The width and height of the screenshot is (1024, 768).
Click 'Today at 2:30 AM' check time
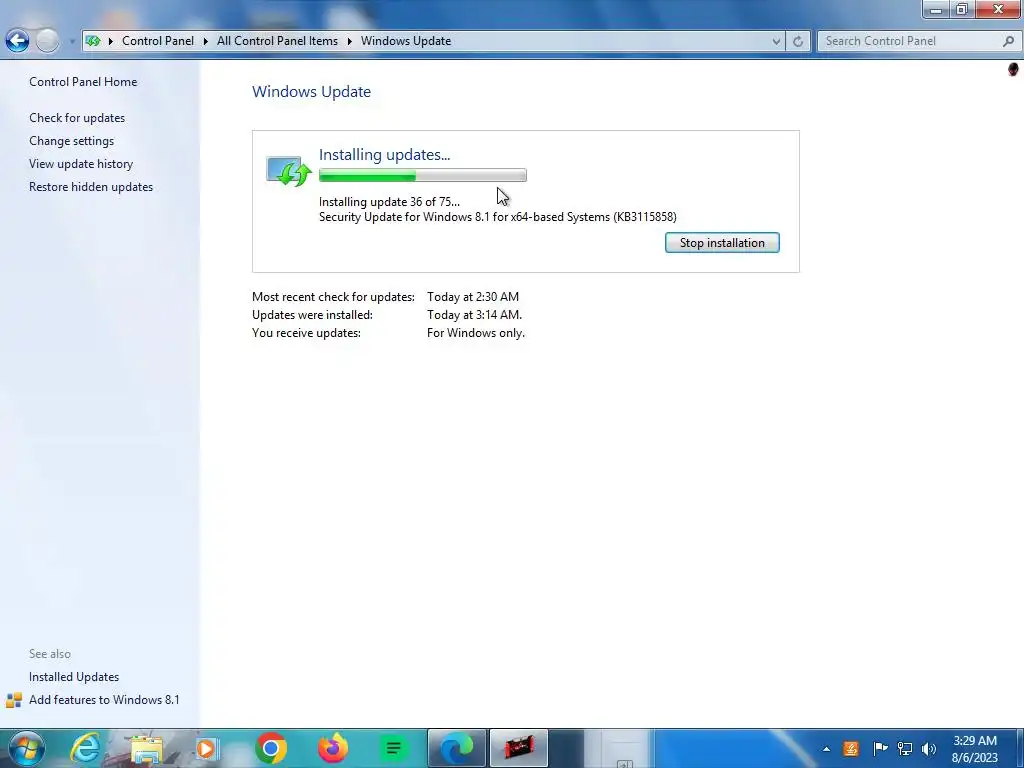click(473, 296)
